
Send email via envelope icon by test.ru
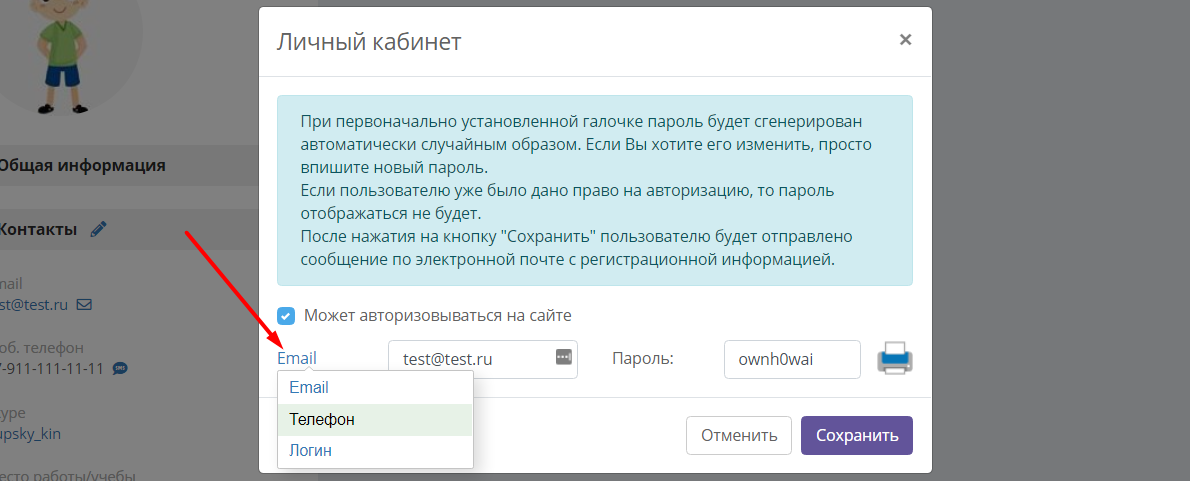click(84, 305)
